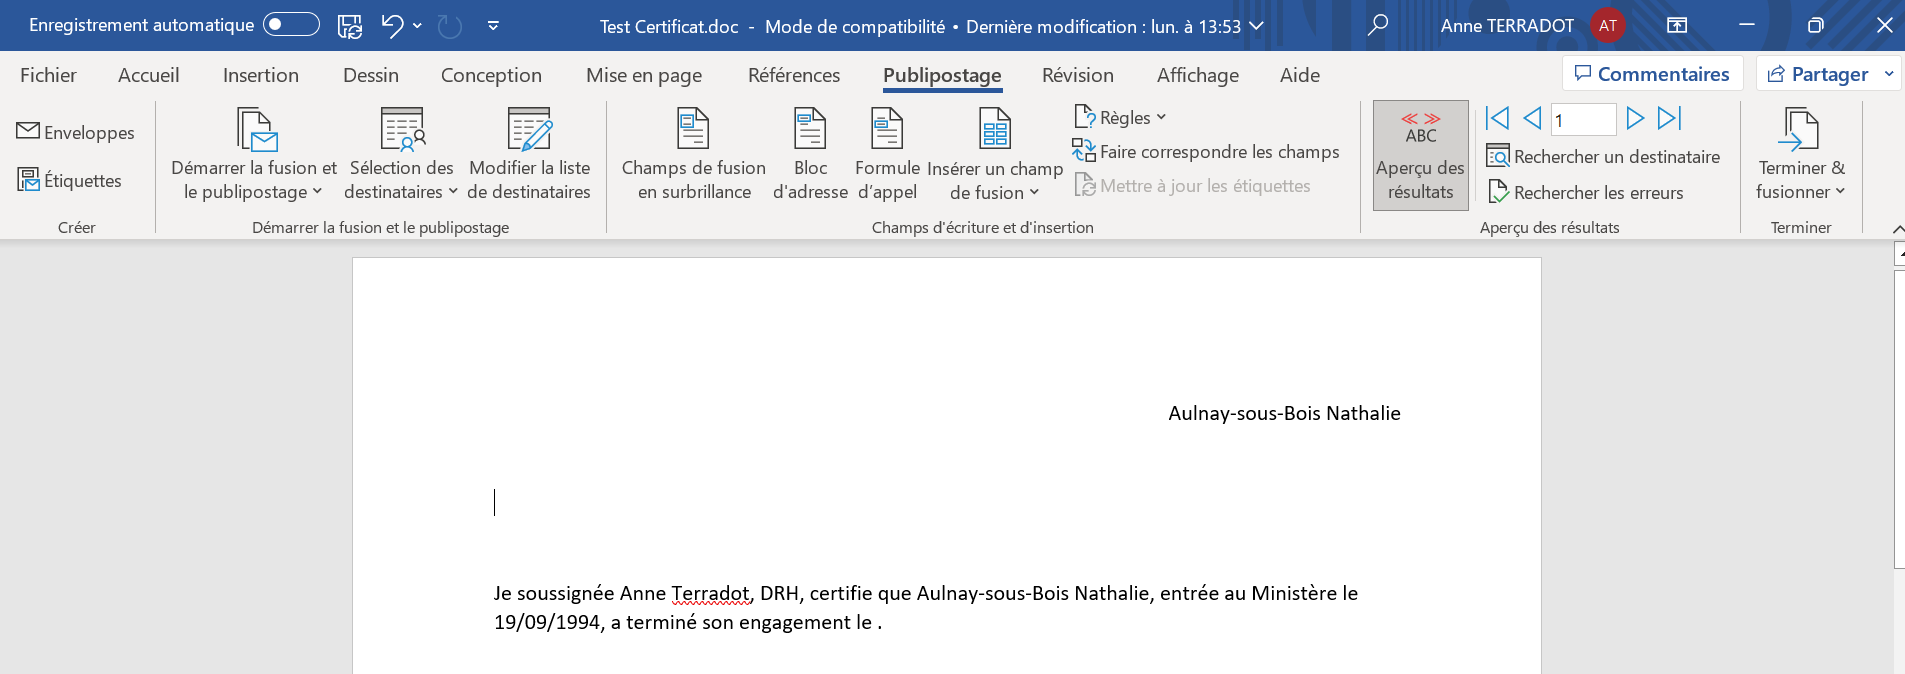Jump to the first record
The image size is (1905, 674).
1497,119
